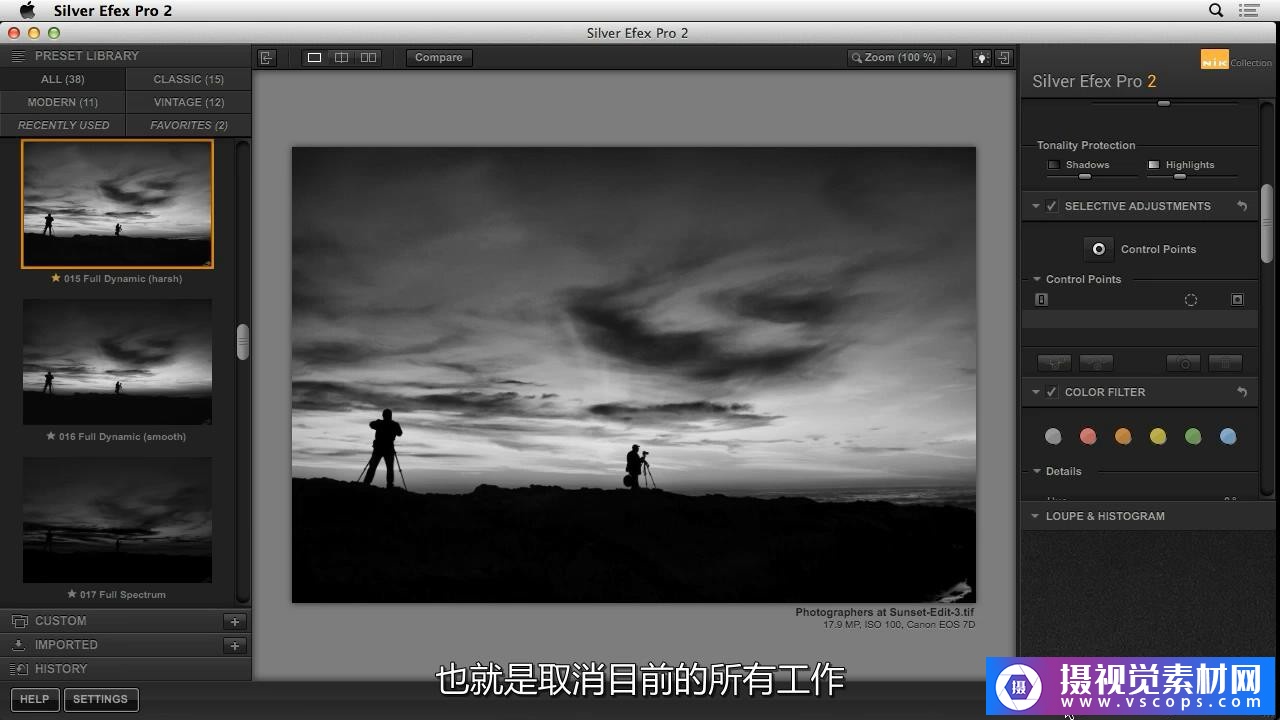Click the Zoom magnifier icon
This screenshot has width=1280, height=720.
[857, 57]
